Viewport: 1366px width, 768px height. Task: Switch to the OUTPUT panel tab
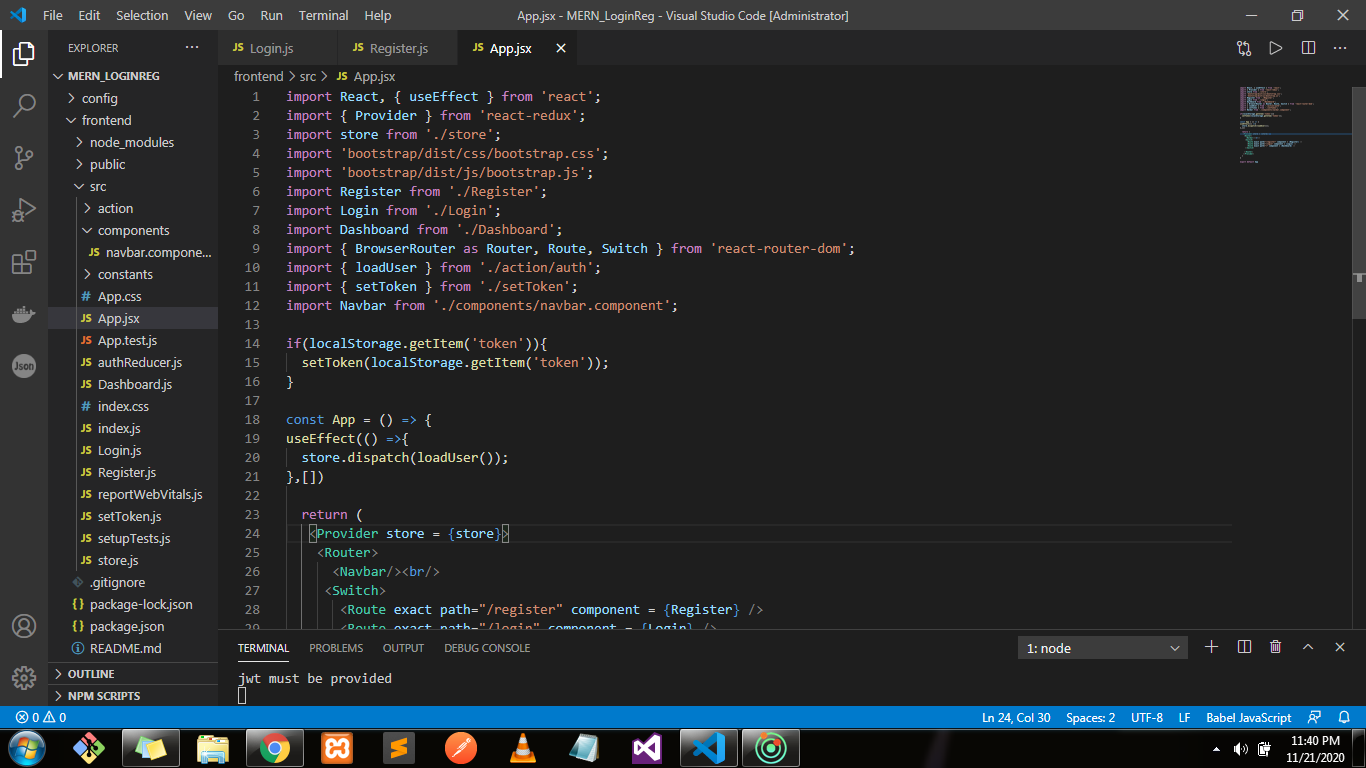[x=404, y=648]
